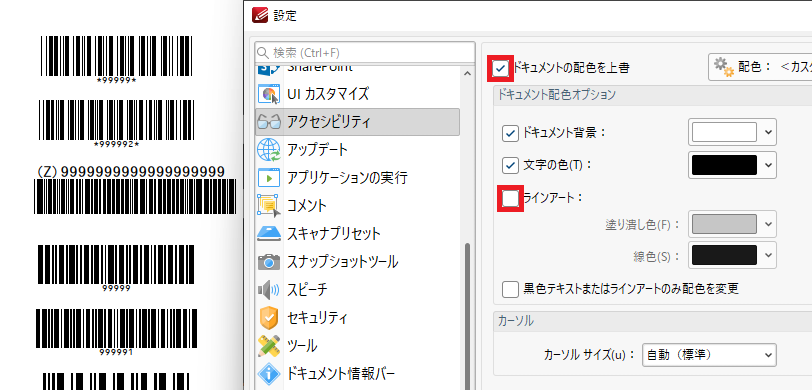Click the glasses icon for アクセシビリティ

268,122
